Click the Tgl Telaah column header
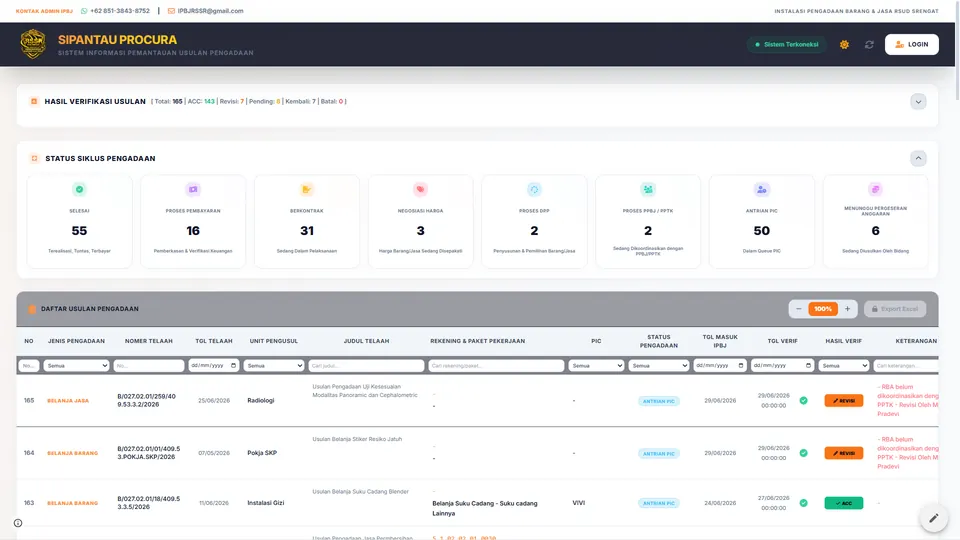Viewport: 960px width, 540px height. tap(214, 341)
